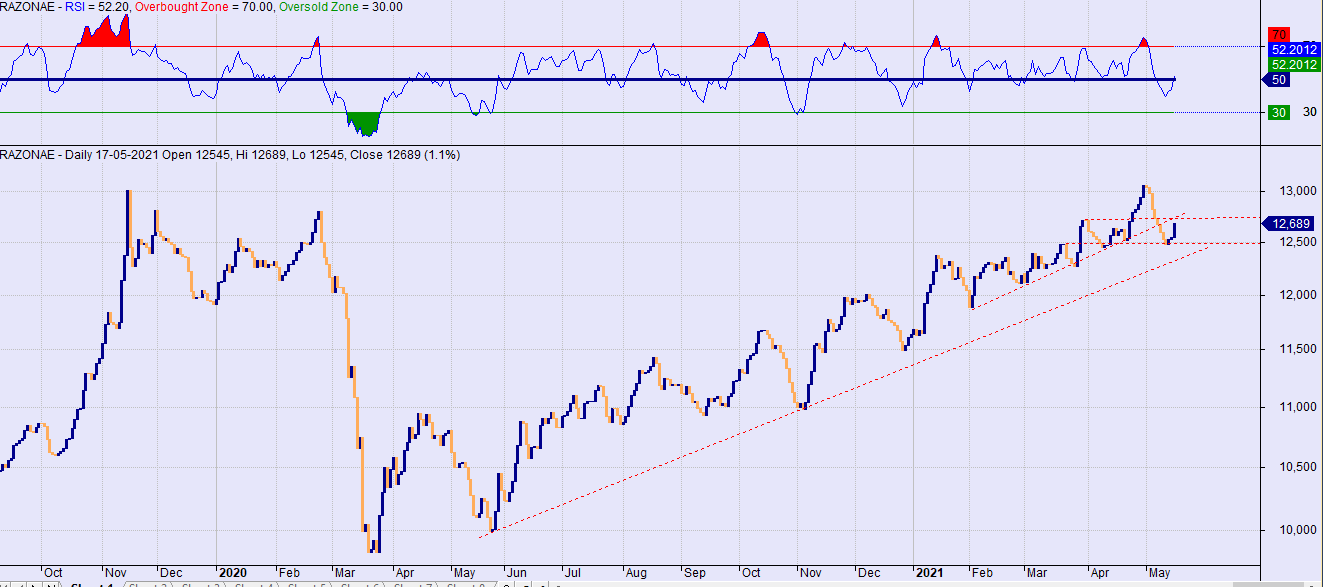Image resolution: width=1323 pixels, height=587 pixels.
Task: Click the 'Oversold Zone = 30.00' label
Action: (x=341, y=7)
